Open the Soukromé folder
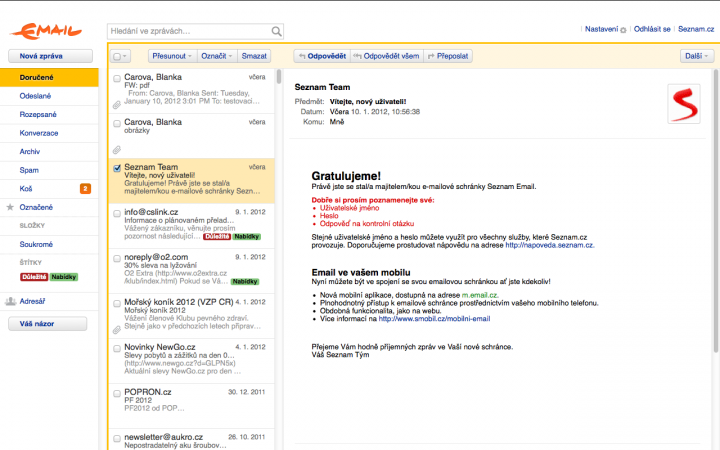 49,244
